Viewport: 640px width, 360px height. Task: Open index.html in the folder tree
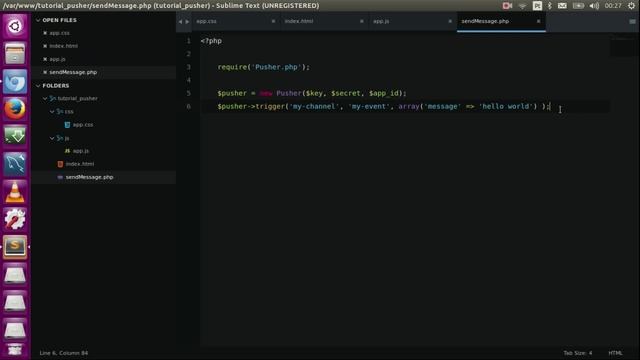click(x=80, y=164)
